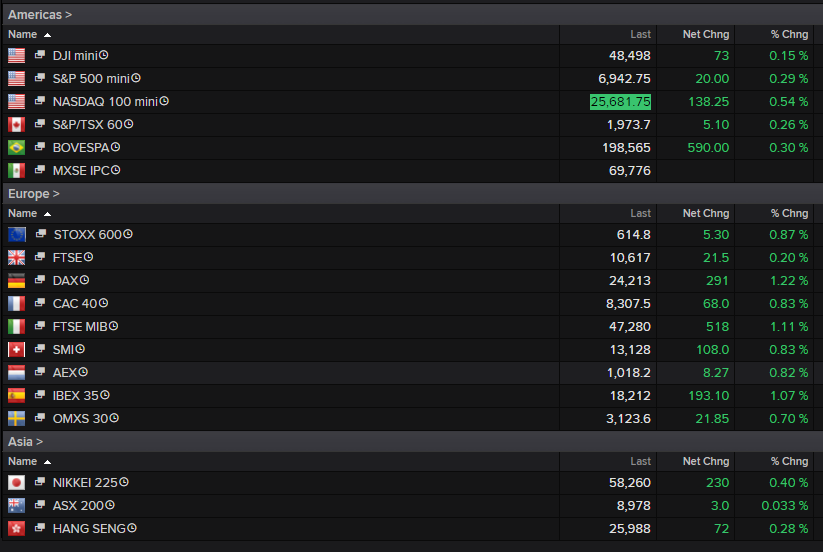Click the S&P/TSX 60 percent change 0.26 %
823x552 pixels.
tap(788, 125)
